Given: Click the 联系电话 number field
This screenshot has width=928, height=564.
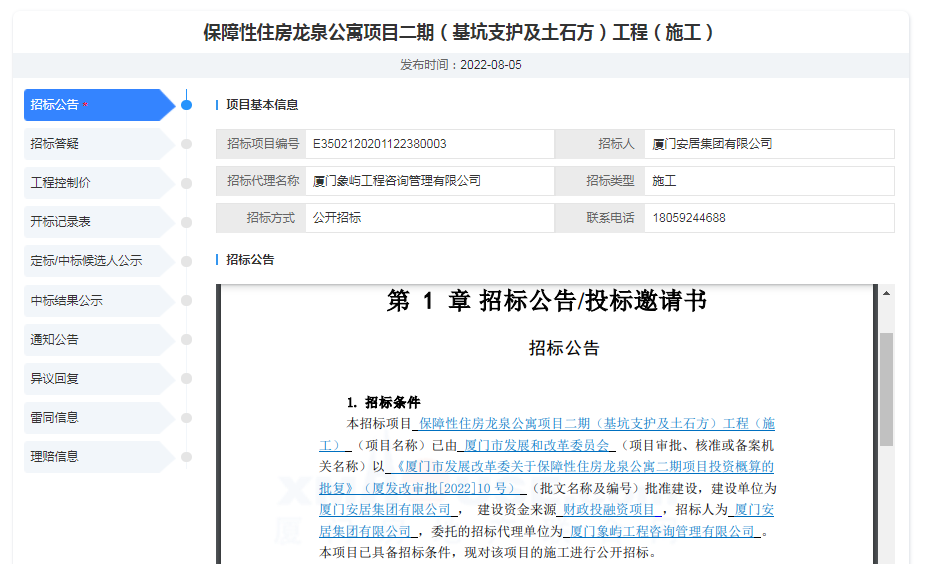Looking at the screenshot, I should point(768,218).
